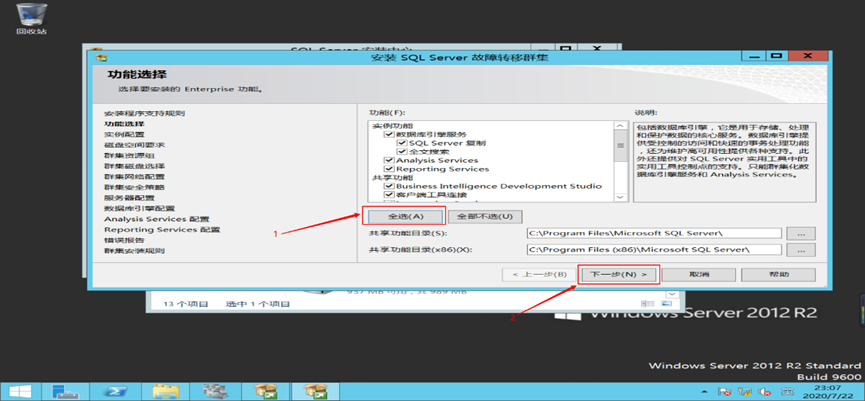The height and width of the screenshot is (401, 865).
Task: Select the 服务器配置 step
Action: 129,197
